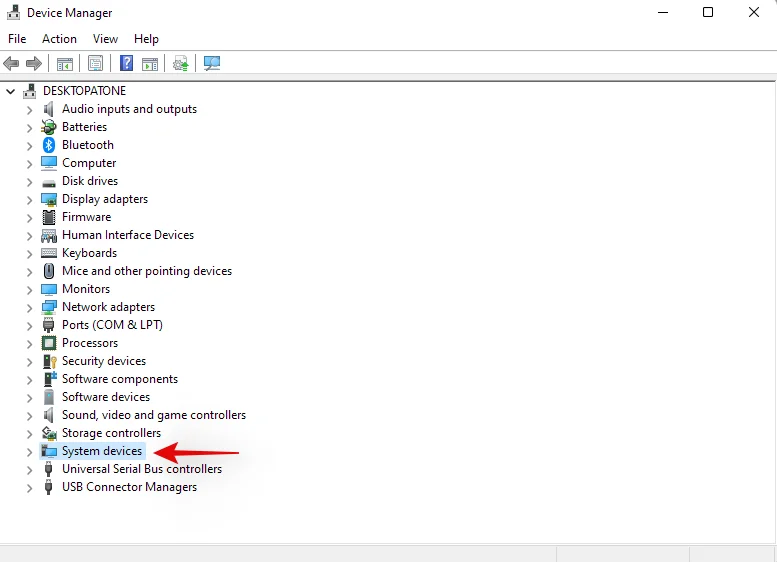Click the Computer monitor icon
777x562 pixels.
pyautogui.click(x=49, y=163)
